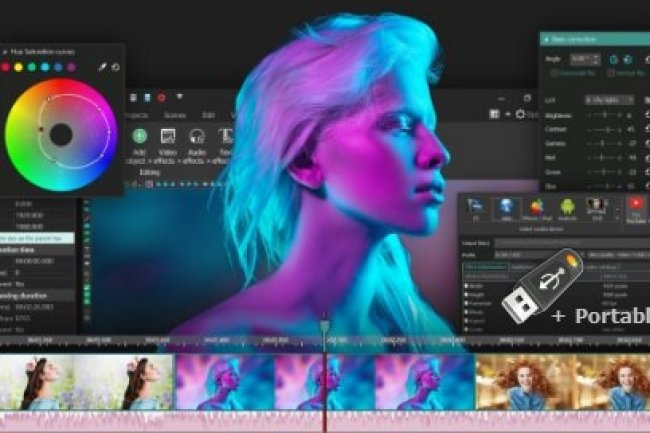The image size is (650, 433).
Task: Open the dropdown arrow beside layout grid icon
Action: point(507,114)
